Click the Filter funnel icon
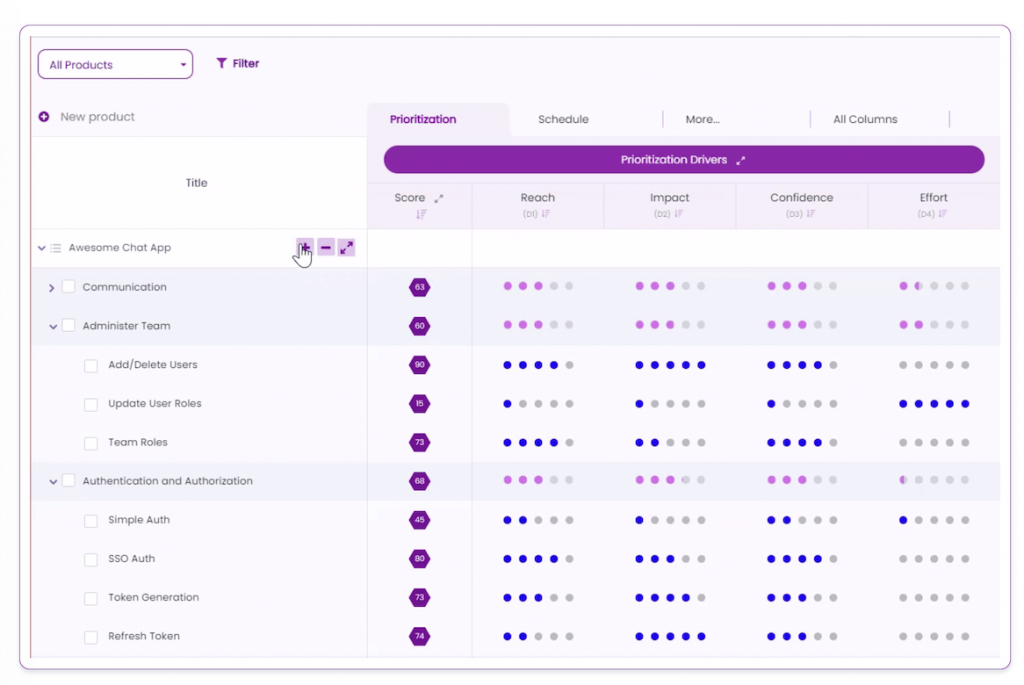This screenshot has height=685, width=1024. click(x=222, y=63)
